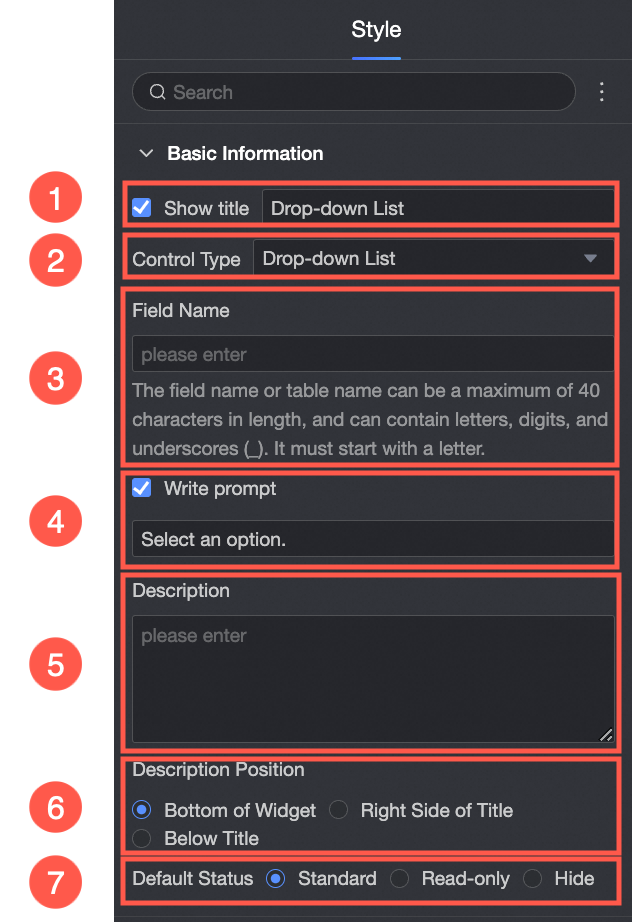This screenshot has width=632, height=922.
Task: Click the search magnifier icon
Action: [157, 92]
